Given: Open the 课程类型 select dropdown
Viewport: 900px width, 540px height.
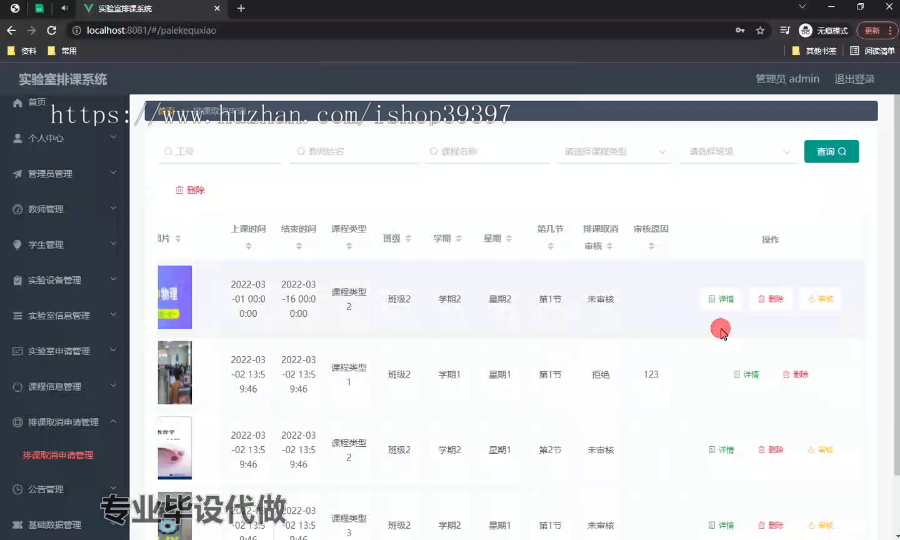Looking at the screenshot, I should (614, 151).
